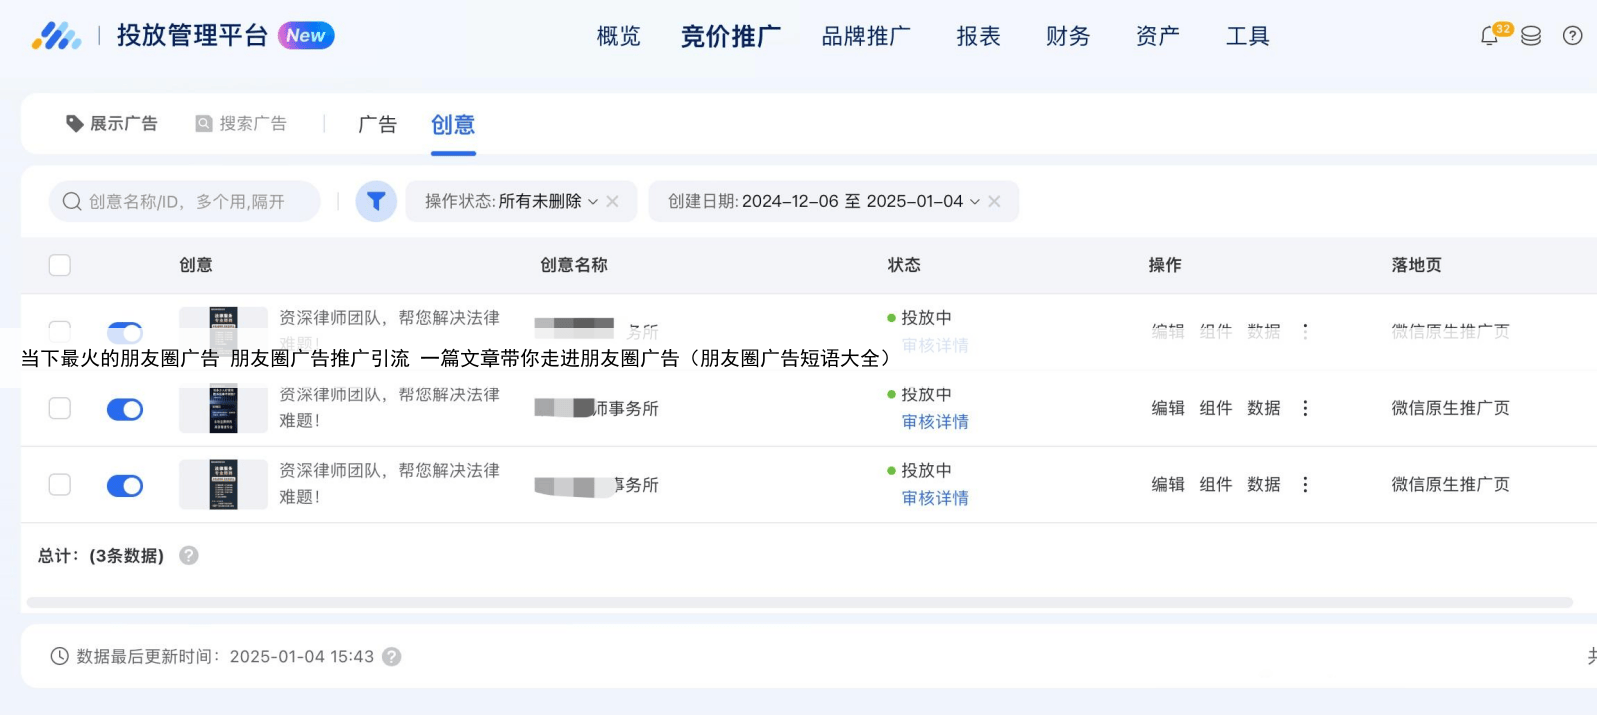Click the help icon beside 总计 3条数据
The height and width of the screenshot is (715, 1597).
click(188, 555)
